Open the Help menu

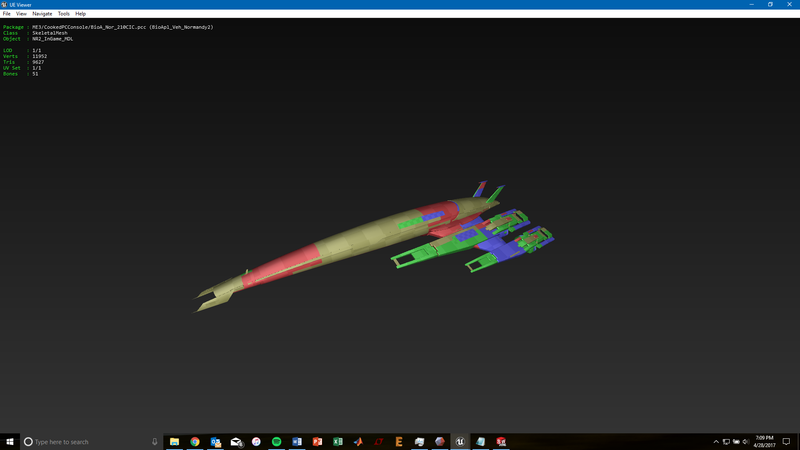80,14
